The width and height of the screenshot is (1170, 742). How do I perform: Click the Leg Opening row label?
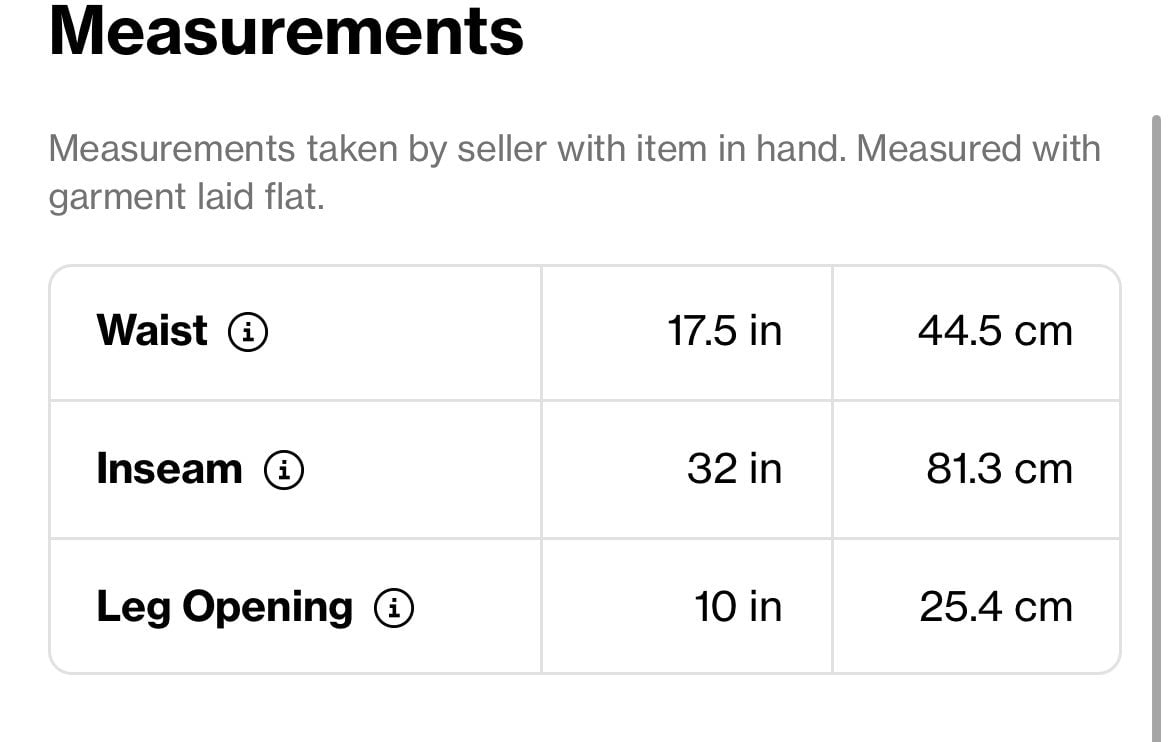(x=224, y=607)
